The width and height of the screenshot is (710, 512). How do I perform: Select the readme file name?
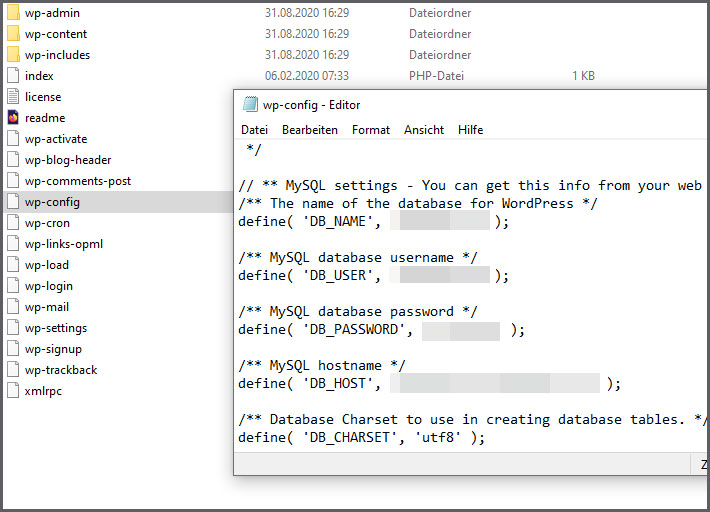[45, 118]
